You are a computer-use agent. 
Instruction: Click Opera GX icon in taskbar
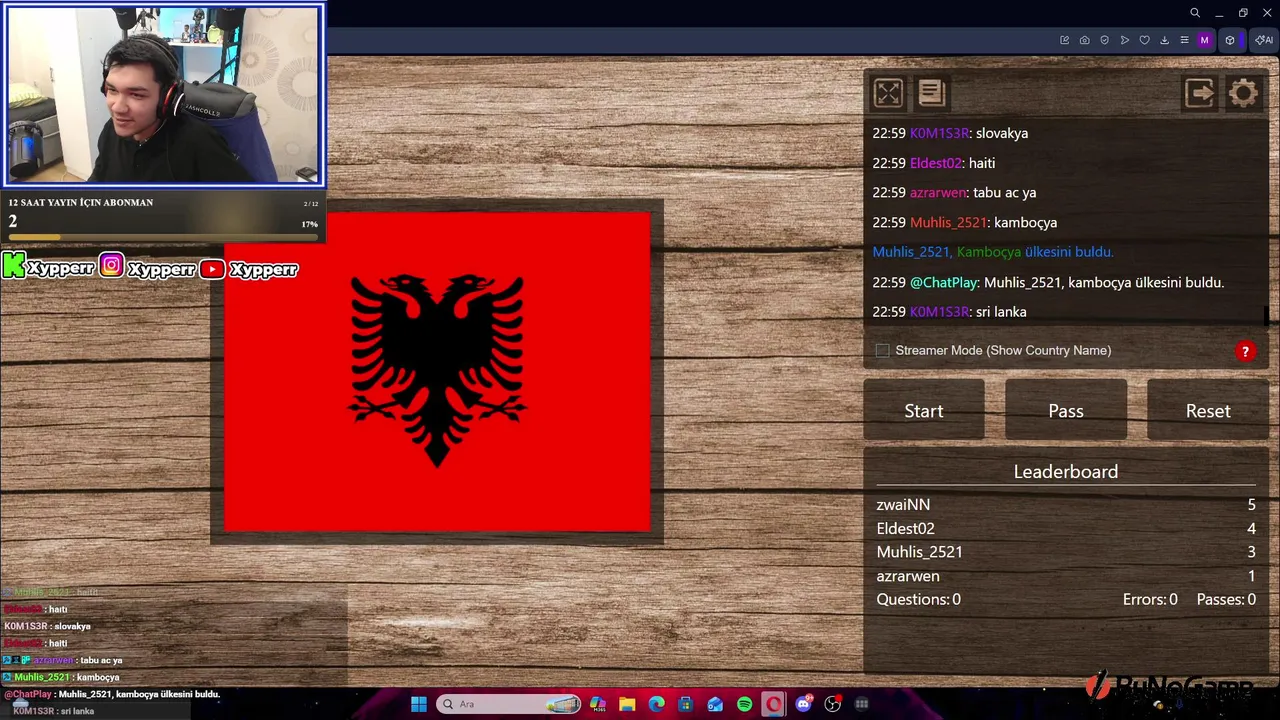pos(774,705)
